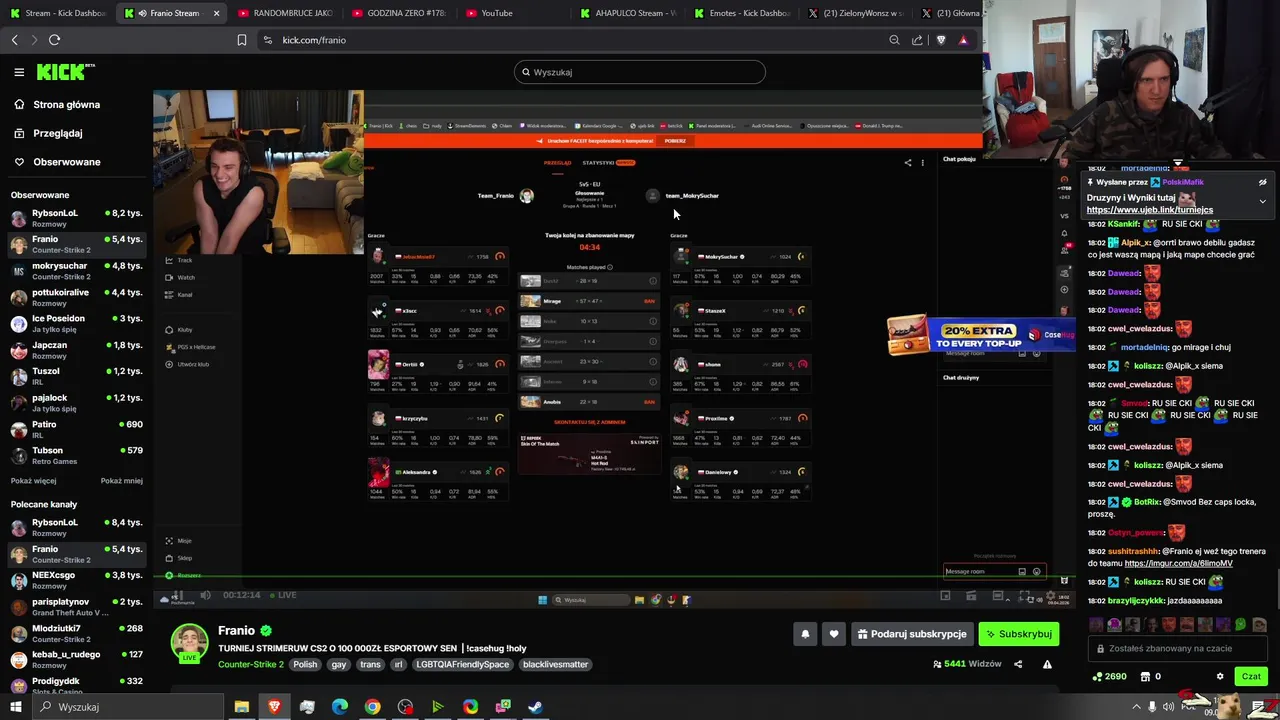
Task: Open channel points 2690 icon
Action: 1110,677
